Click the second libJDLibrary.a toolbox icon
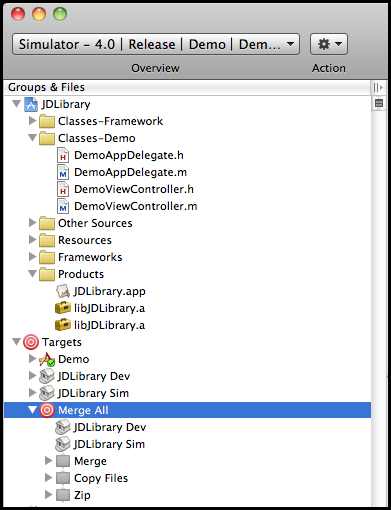 coord(63,325)
